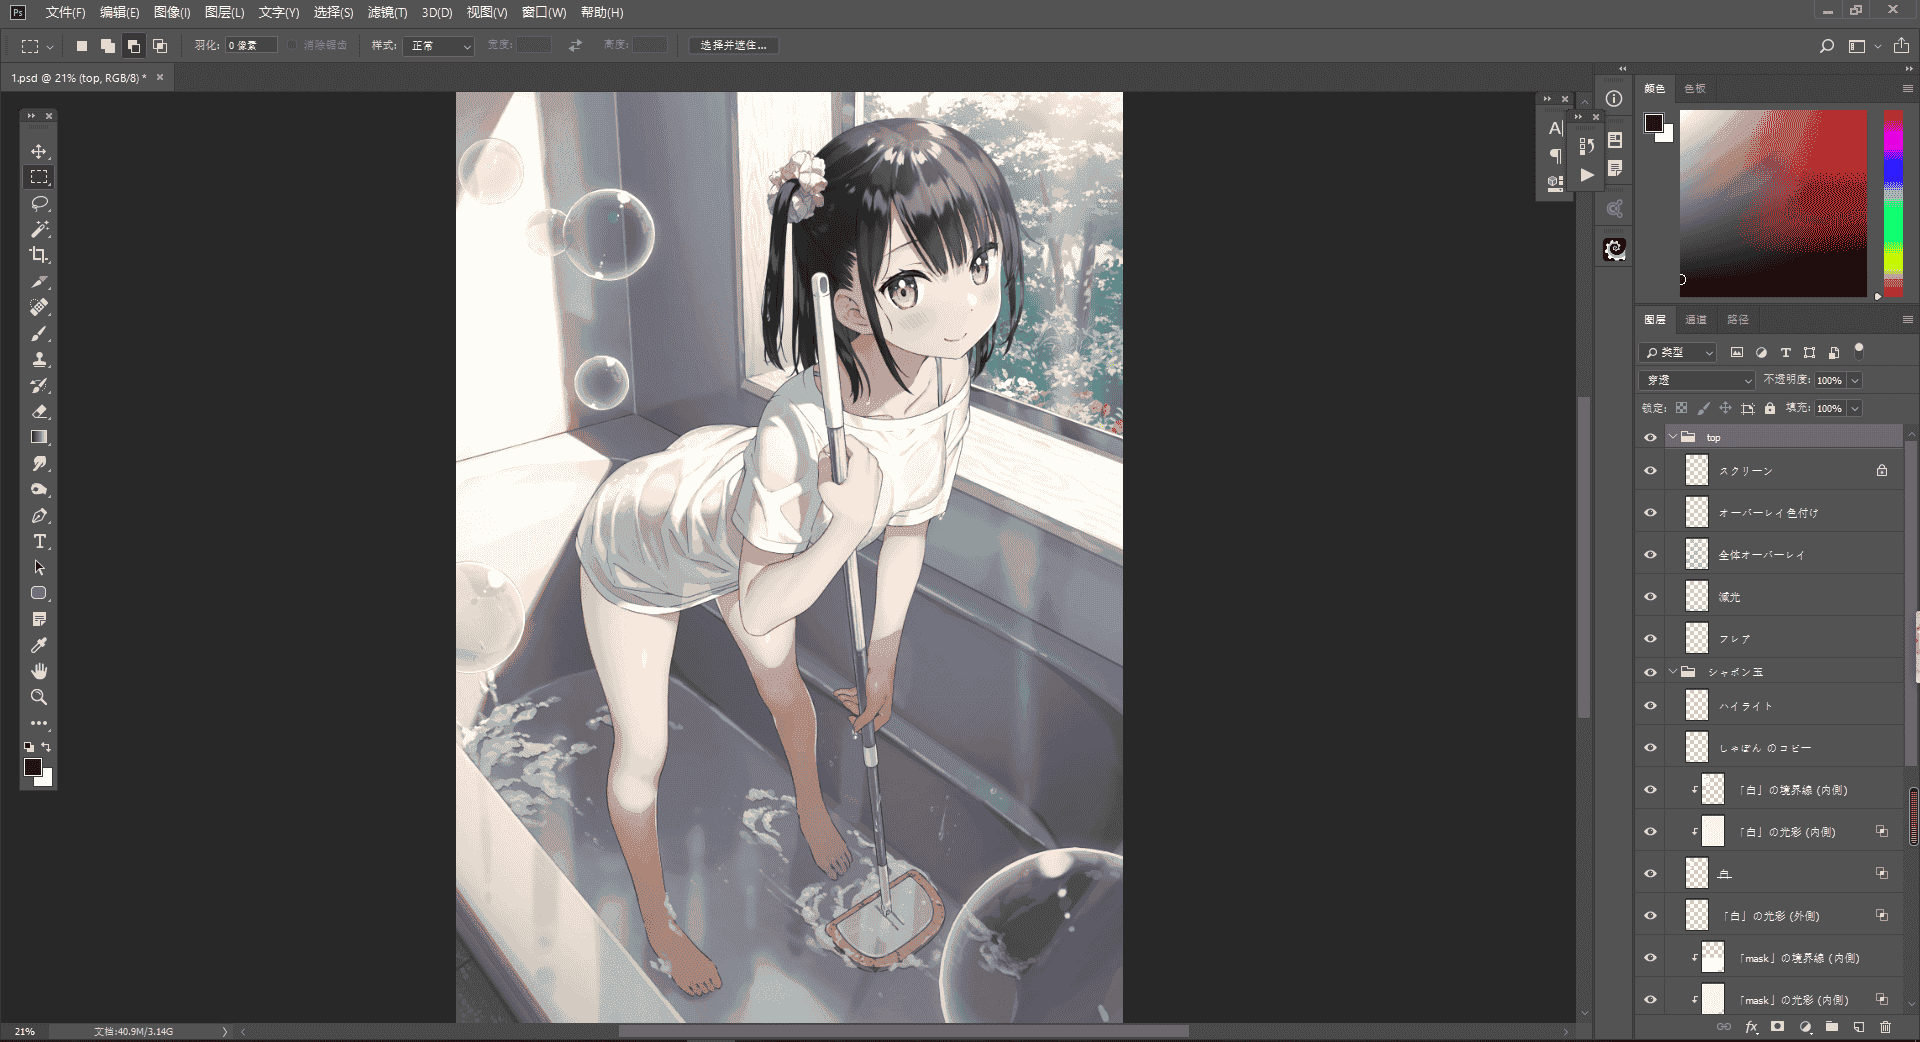This screenshot has width=1920, height=1042.
Task: Select the Zoom tool
Action: tap(39, 697)
